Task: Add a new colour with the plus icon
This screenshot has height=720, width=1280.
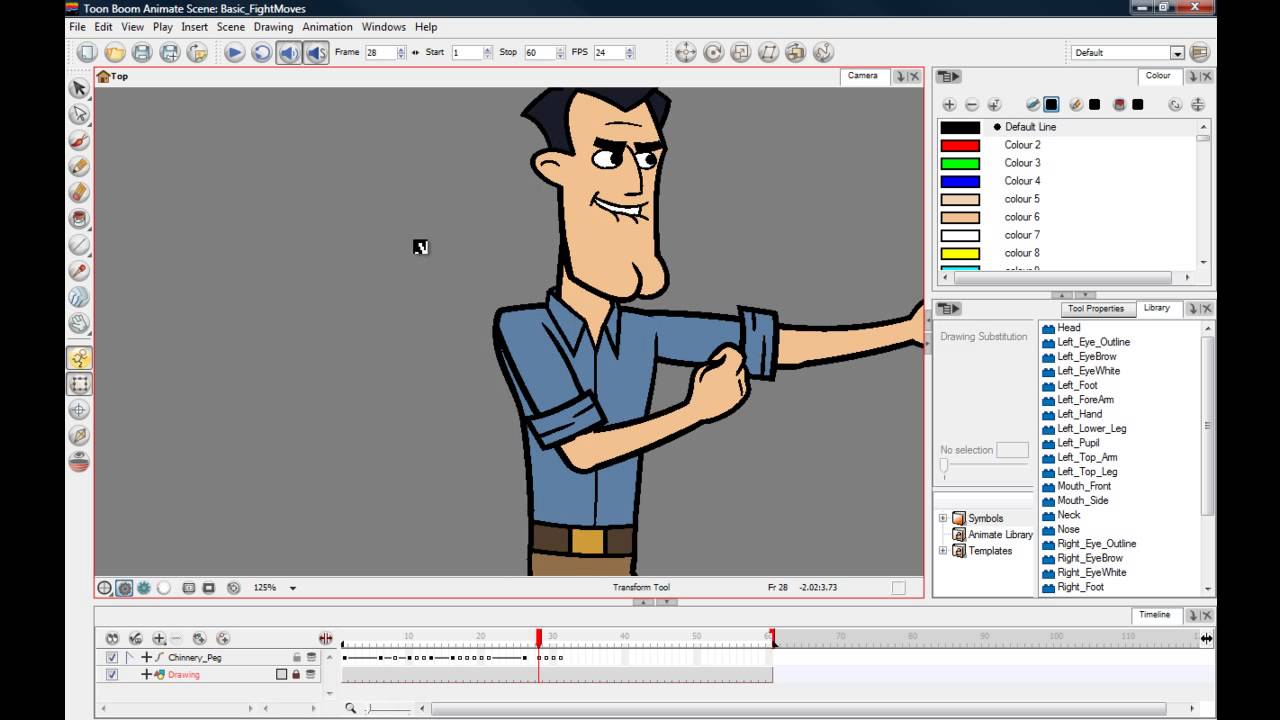Action: pyautogui.click(x=949, y=105)
